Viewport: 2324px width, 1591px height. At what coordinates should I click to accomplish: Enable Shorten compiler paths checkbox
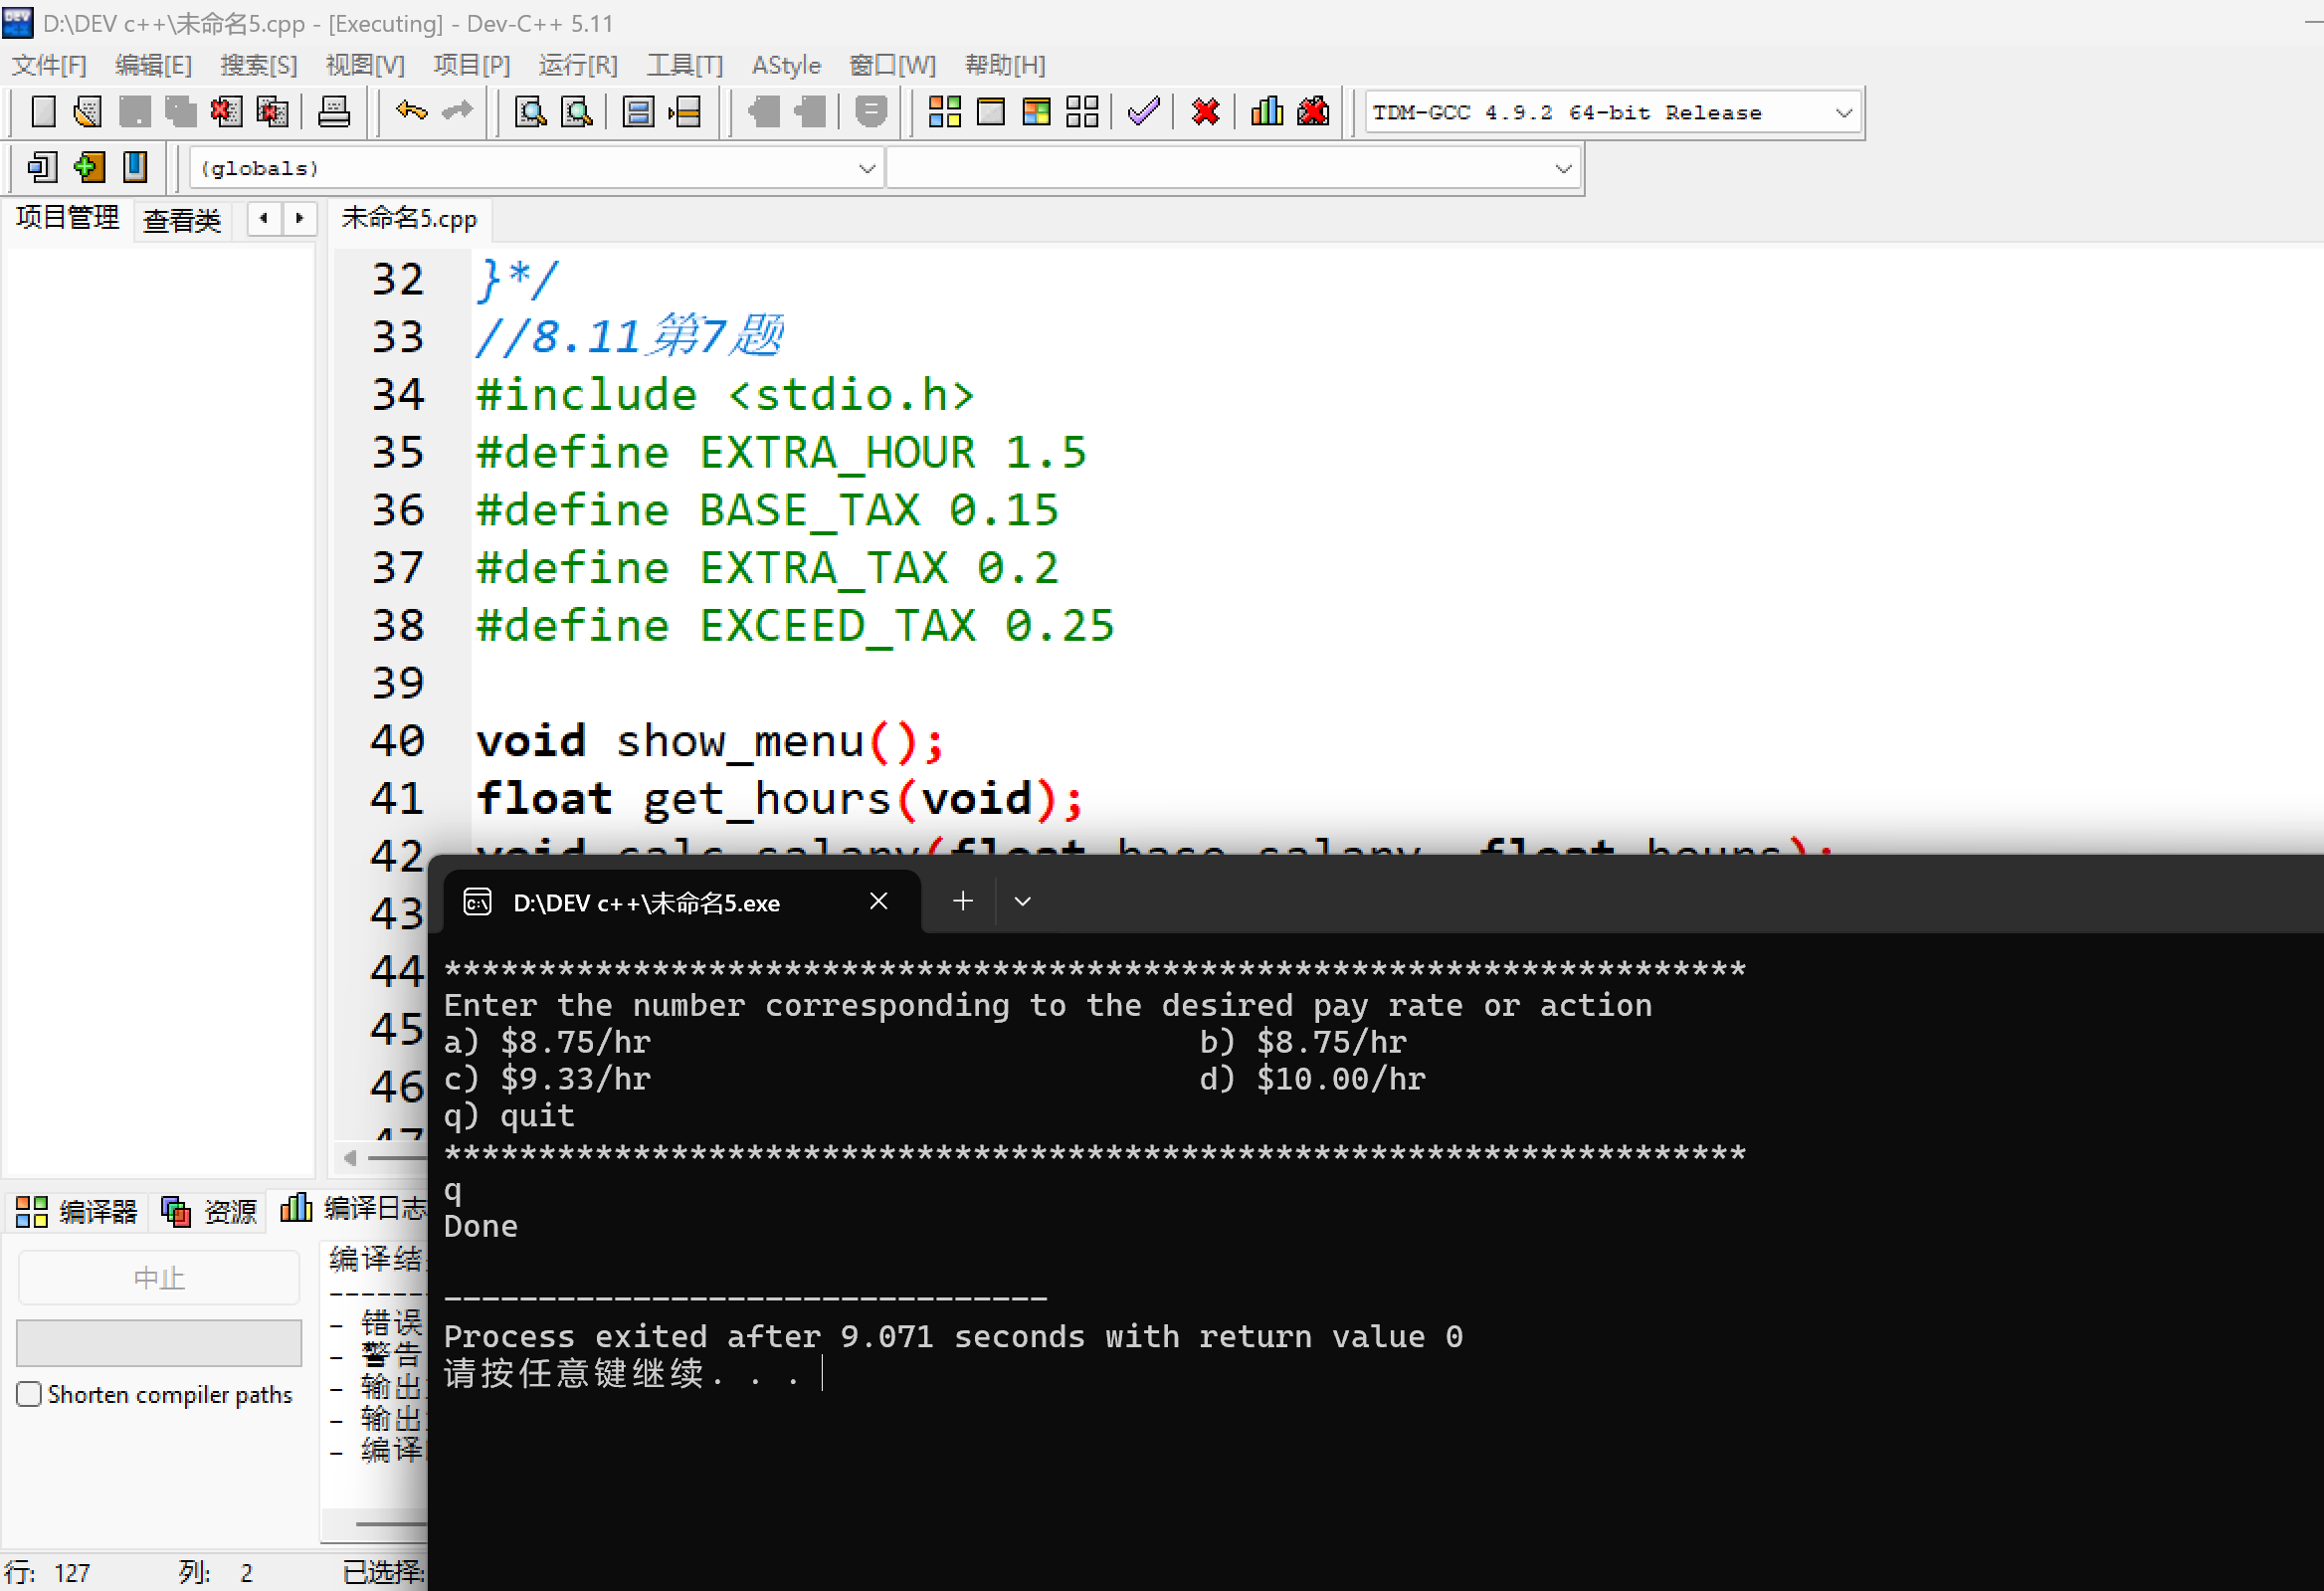(x=30, y=1394)
